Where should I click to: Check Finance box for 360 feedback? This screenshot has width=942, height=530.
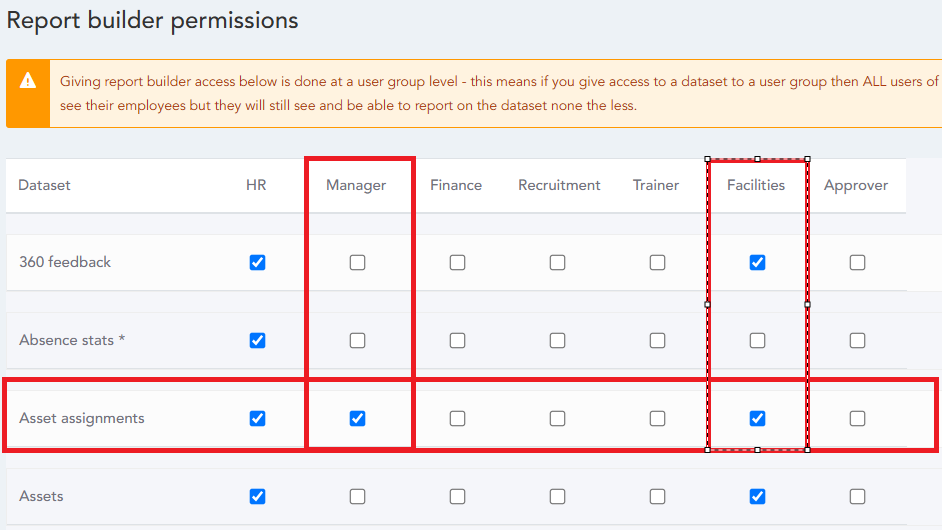click(457, 263)
